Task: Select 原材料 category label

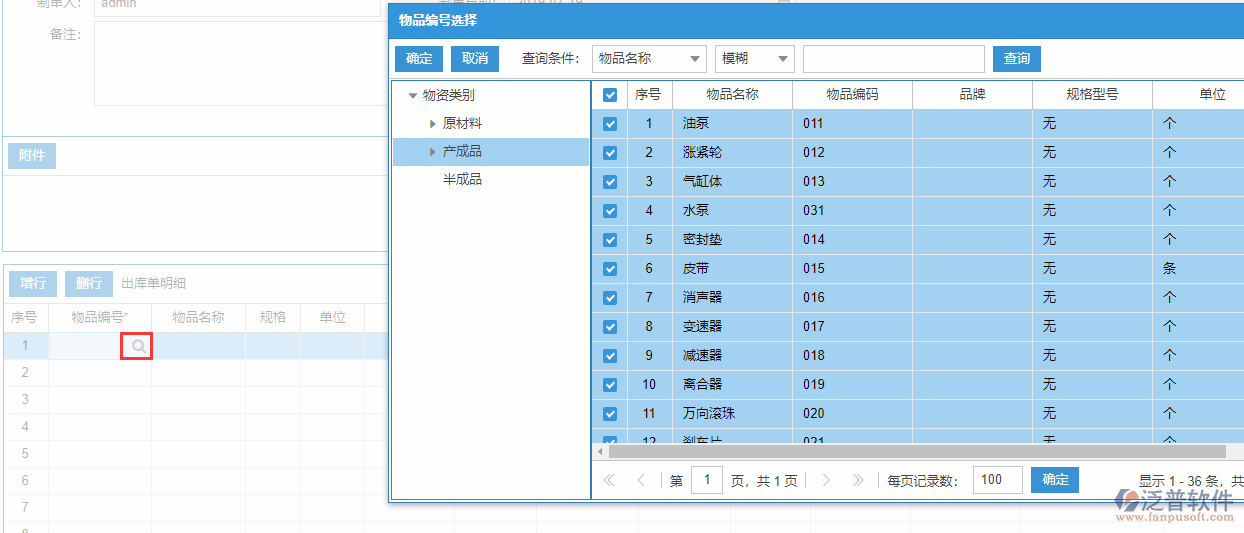Action: tap(462, 124)
